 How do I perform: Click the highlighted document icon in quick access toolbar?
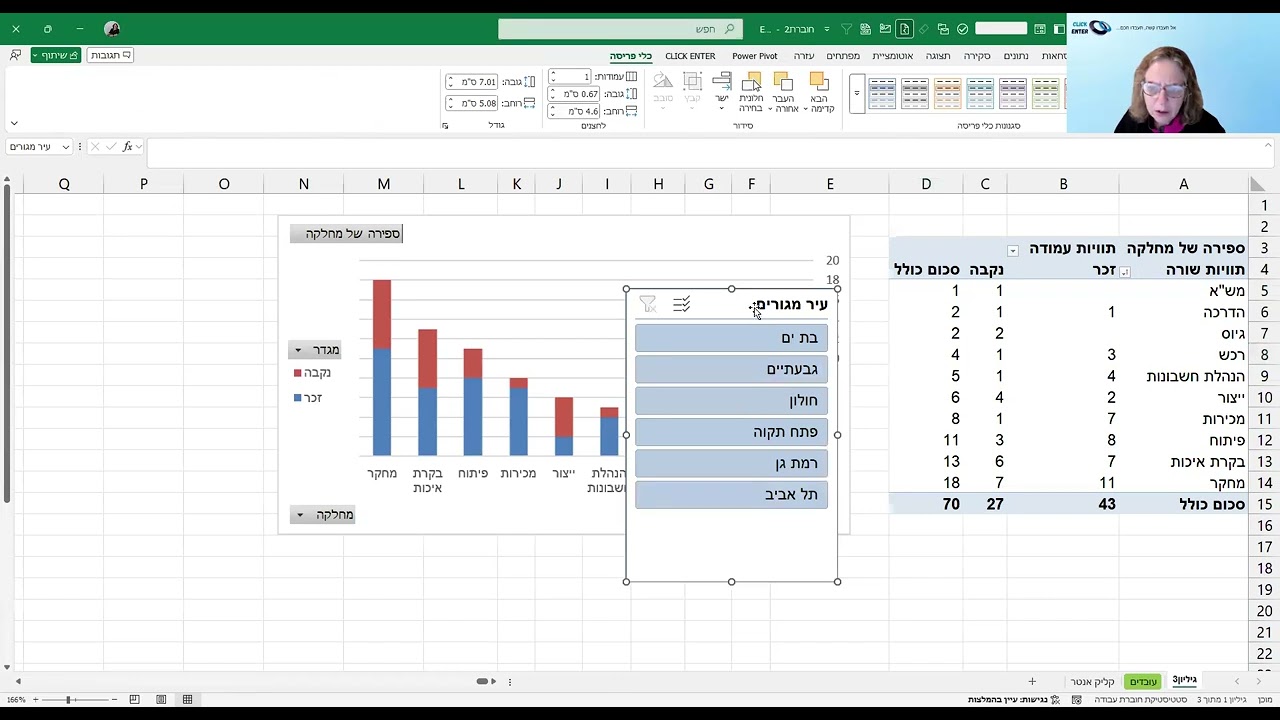904,29
